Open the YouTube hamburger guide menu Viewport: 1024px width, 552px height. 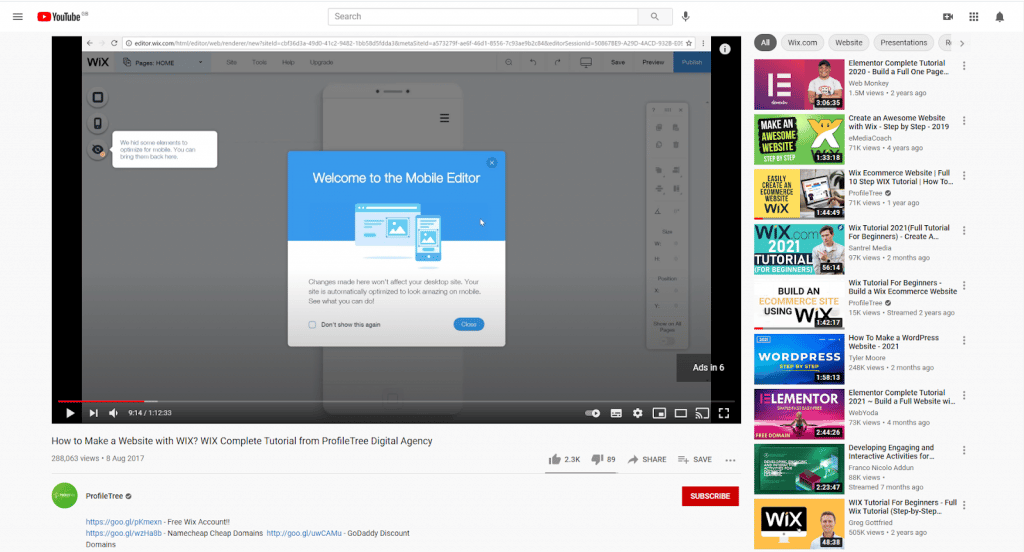point(18,16)
